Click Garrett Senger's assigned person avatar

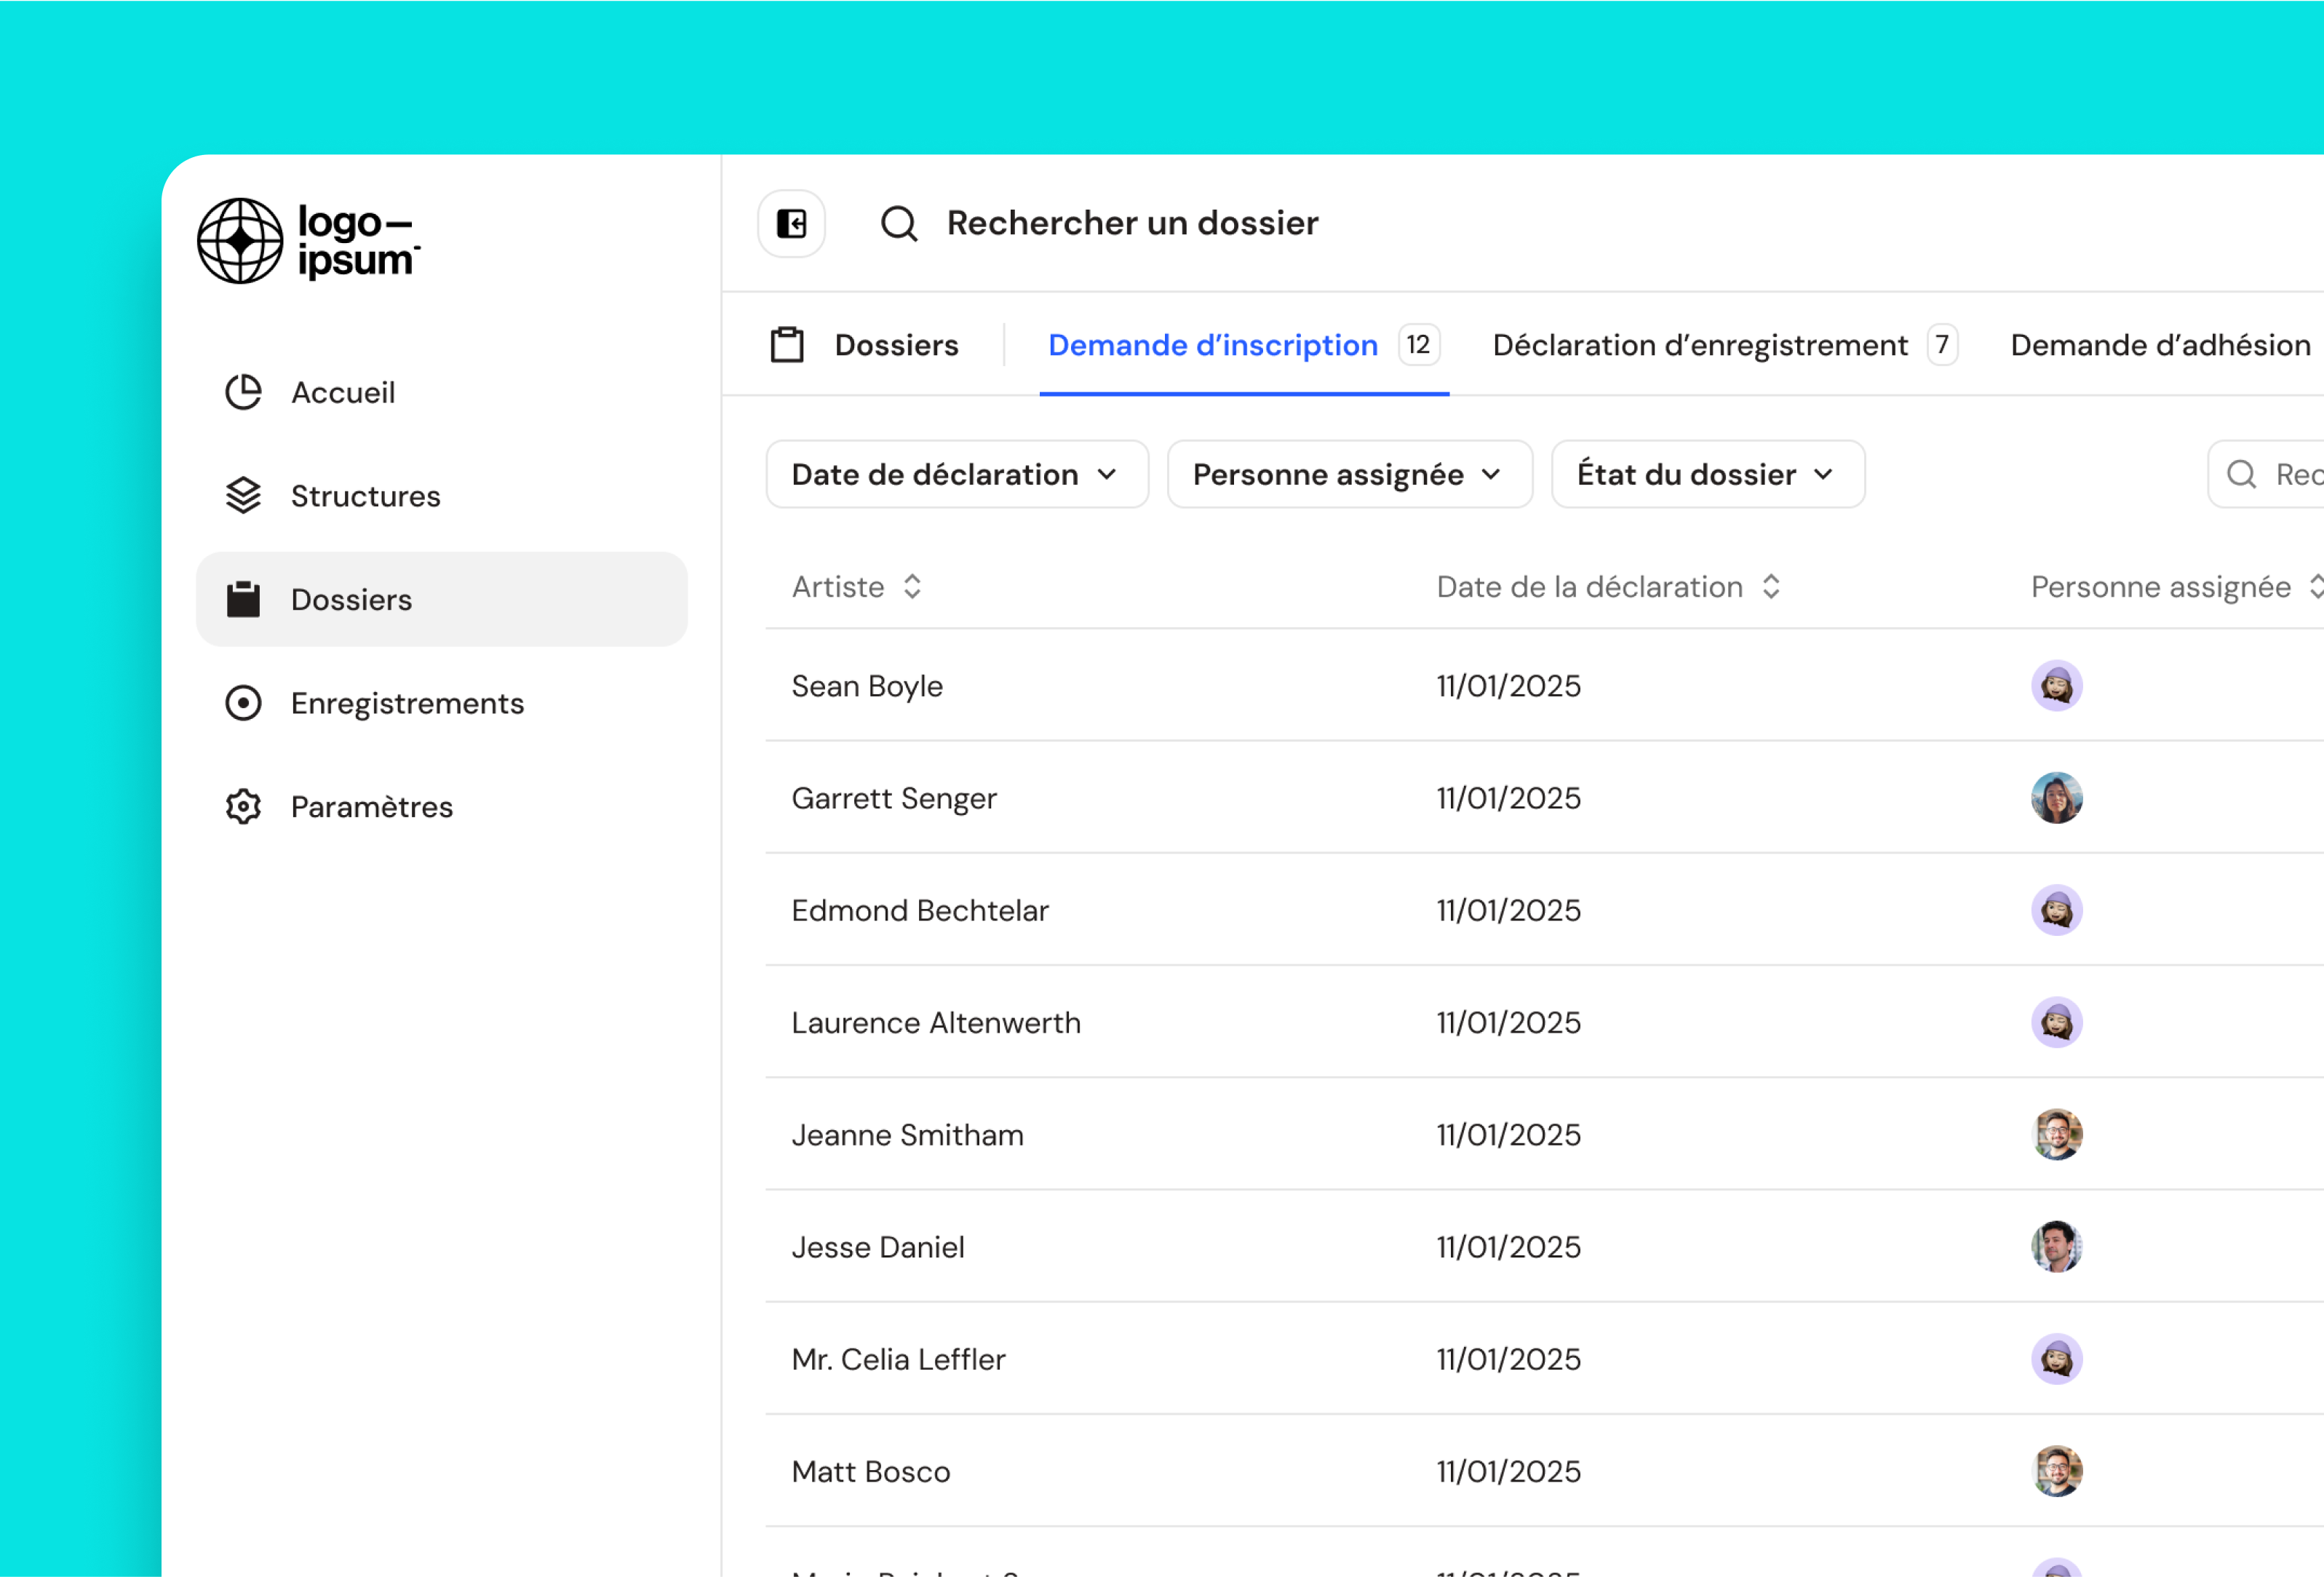coord(2056,798)
